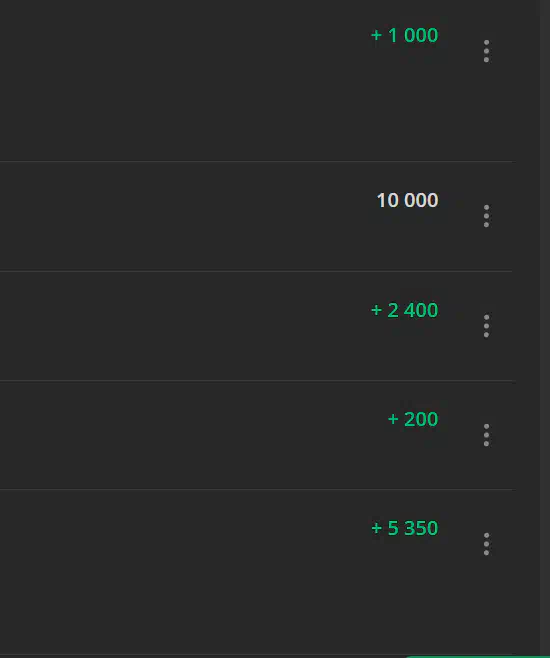Click the green bar at the bottom edge
Viewport: 550px width, 658px height.
tap(477, 656)
